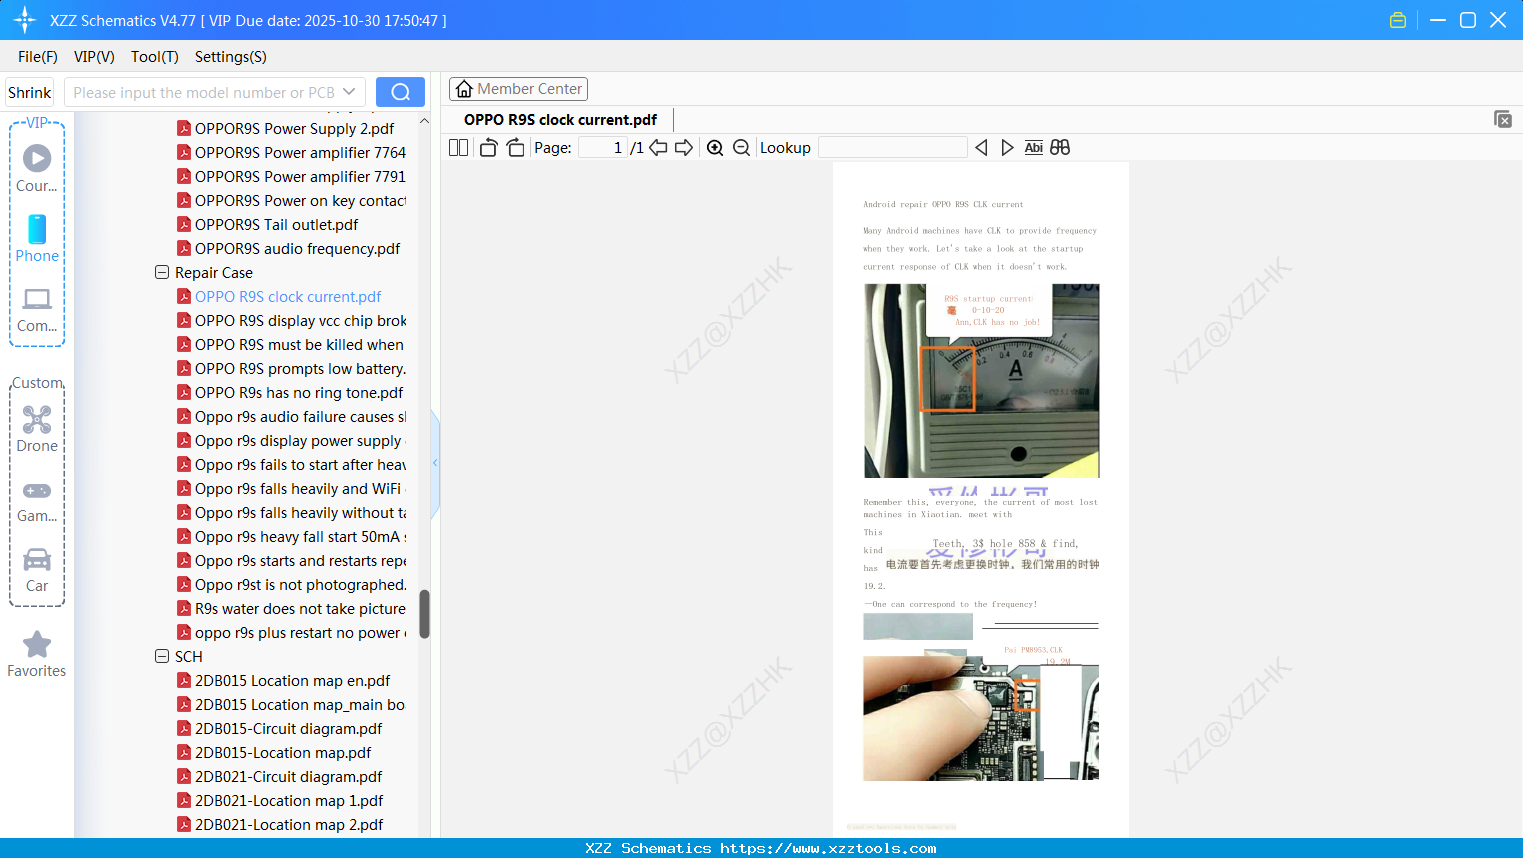
Task: Open the File(F) menu
Action: click(38, 57)
